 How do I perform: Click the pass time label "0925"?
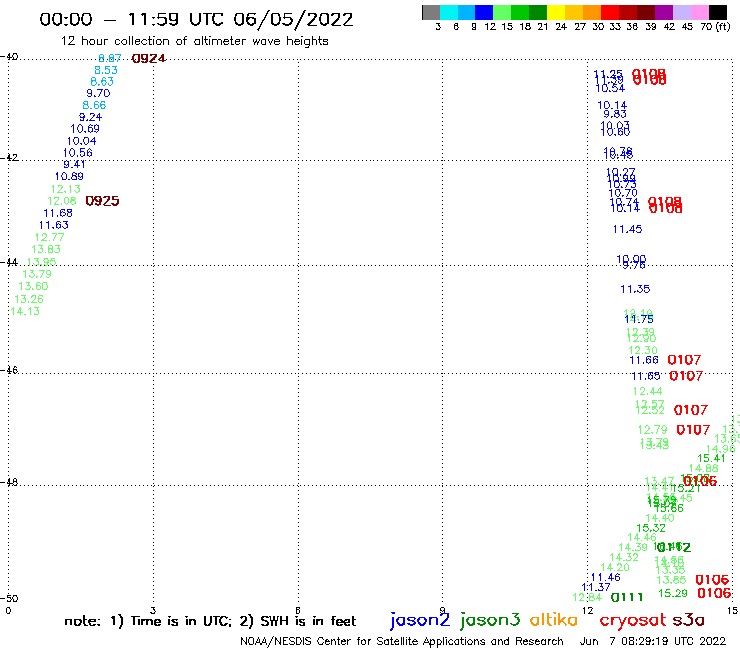[x=102, y=201]
